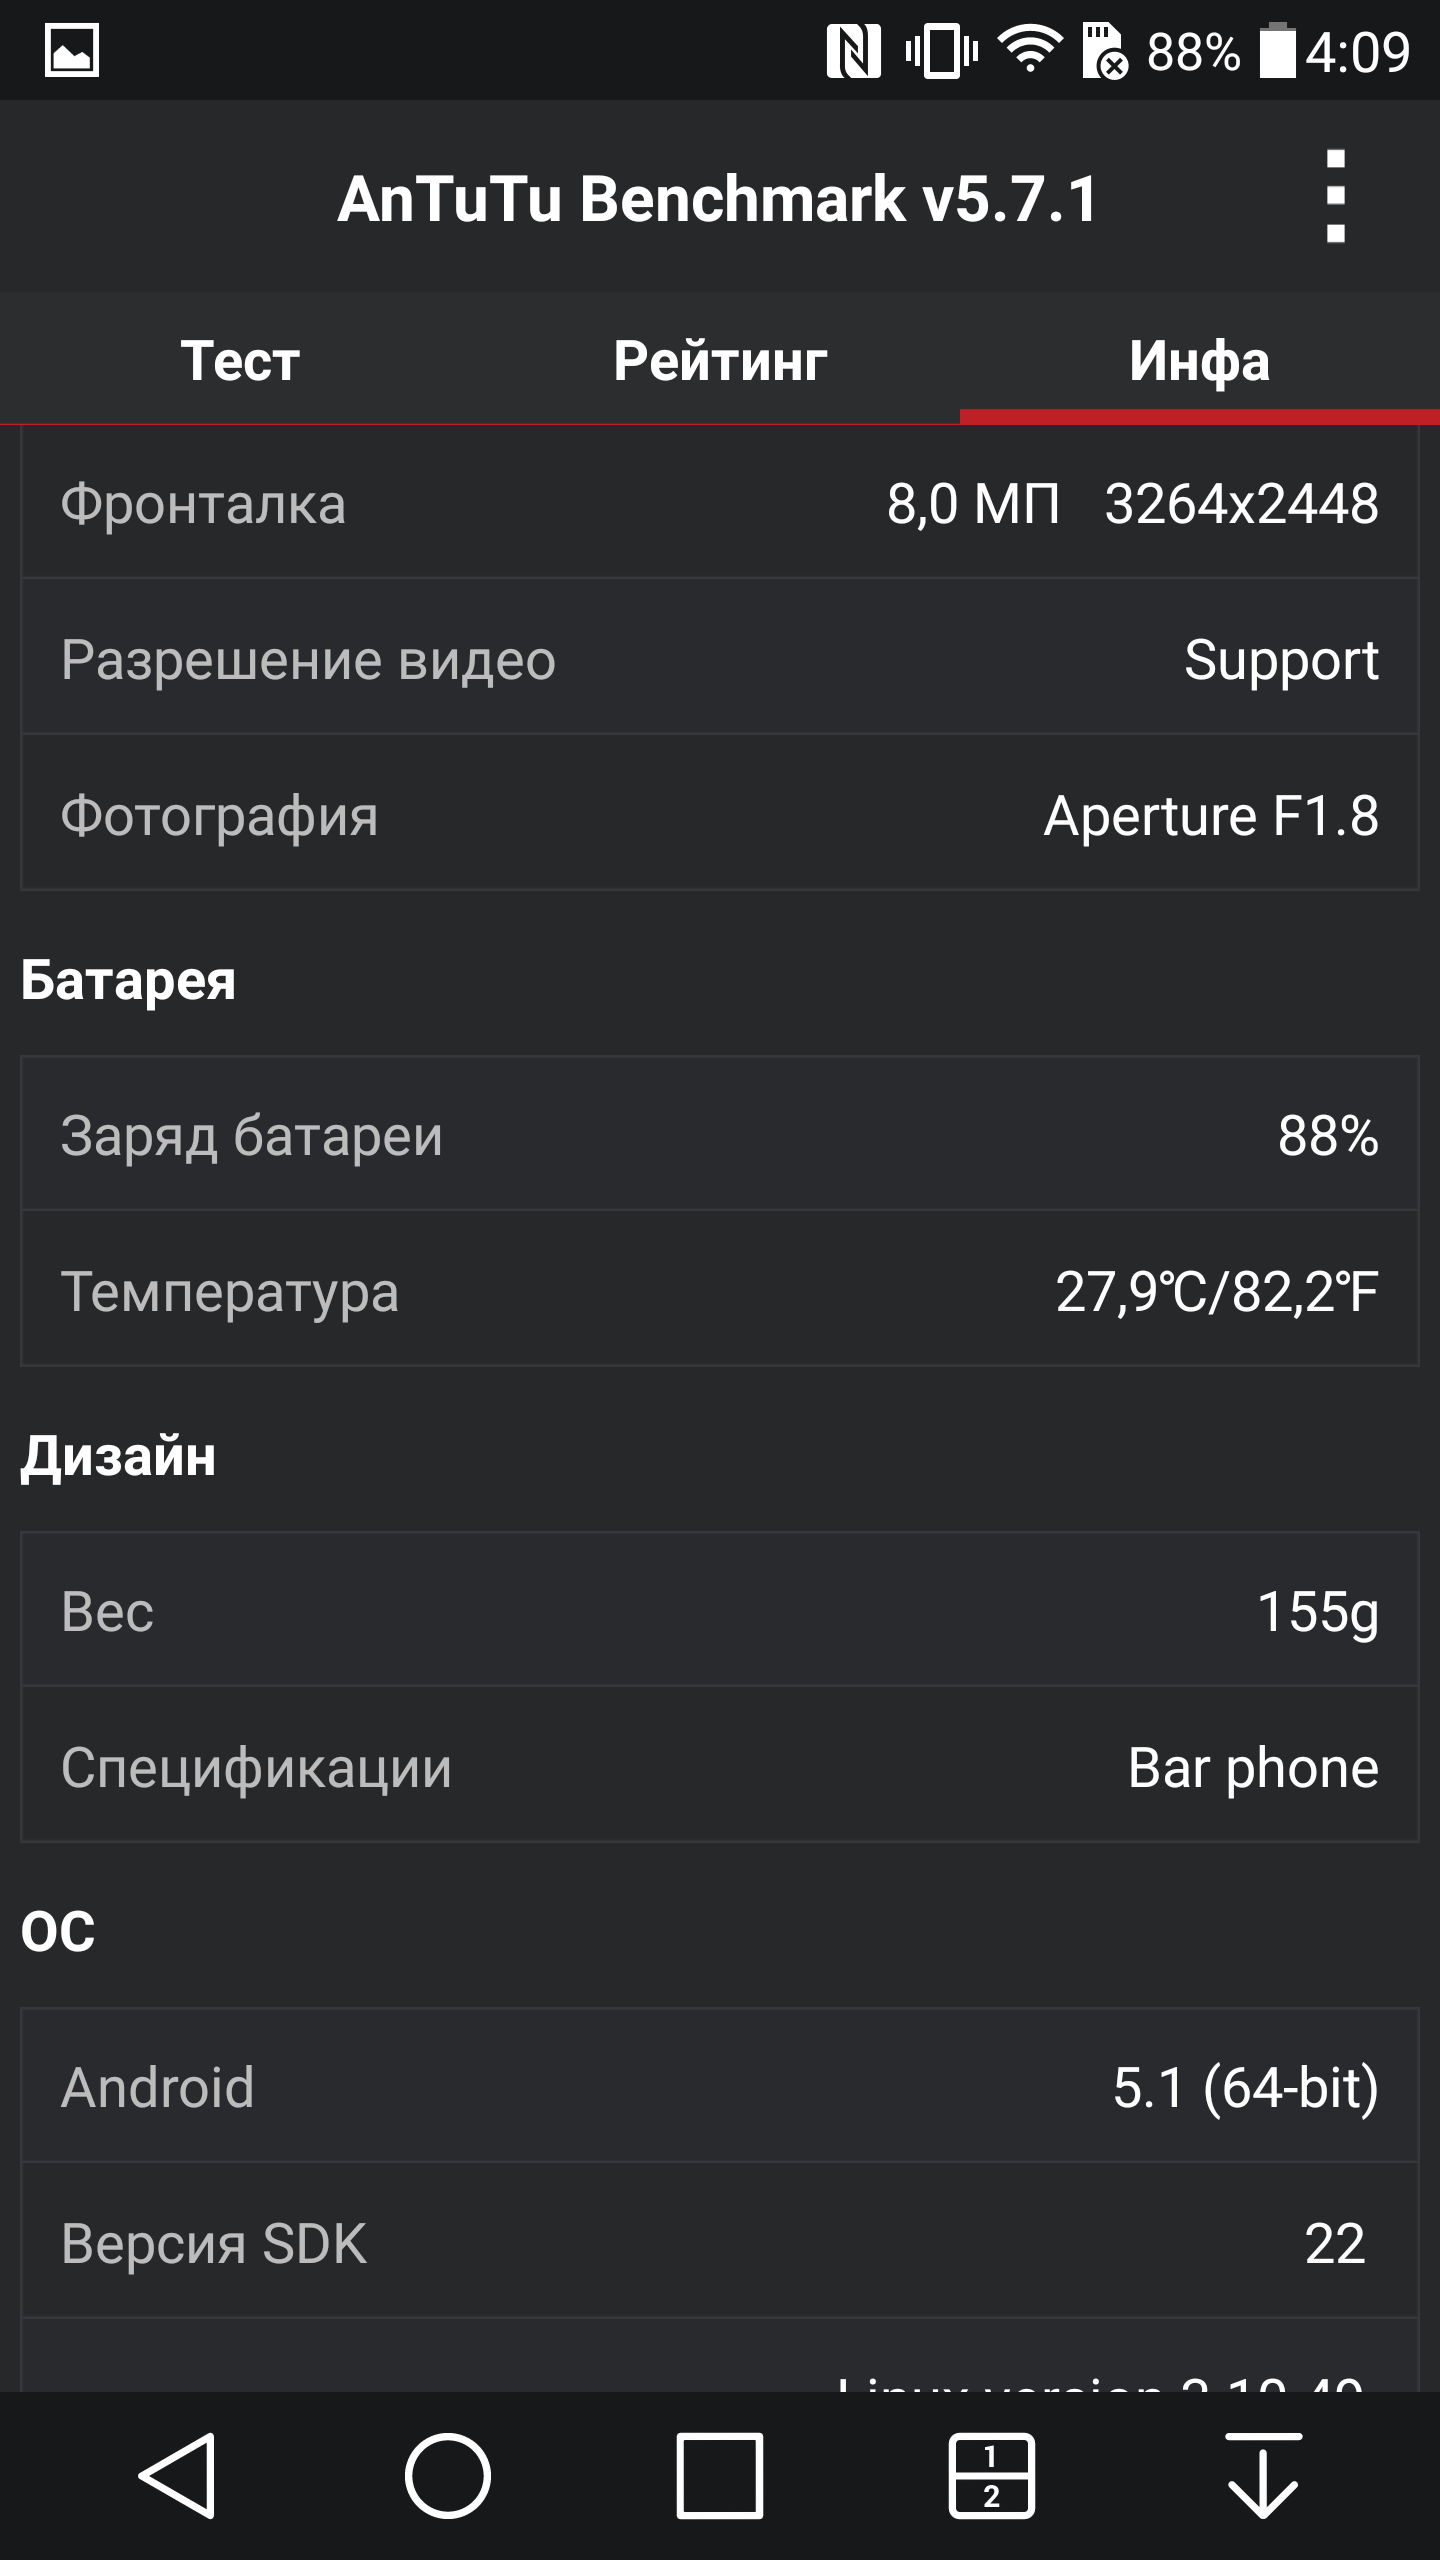Tap the Wi-Fi signal icon
1440x2560 pixels.
(1030, 50)
